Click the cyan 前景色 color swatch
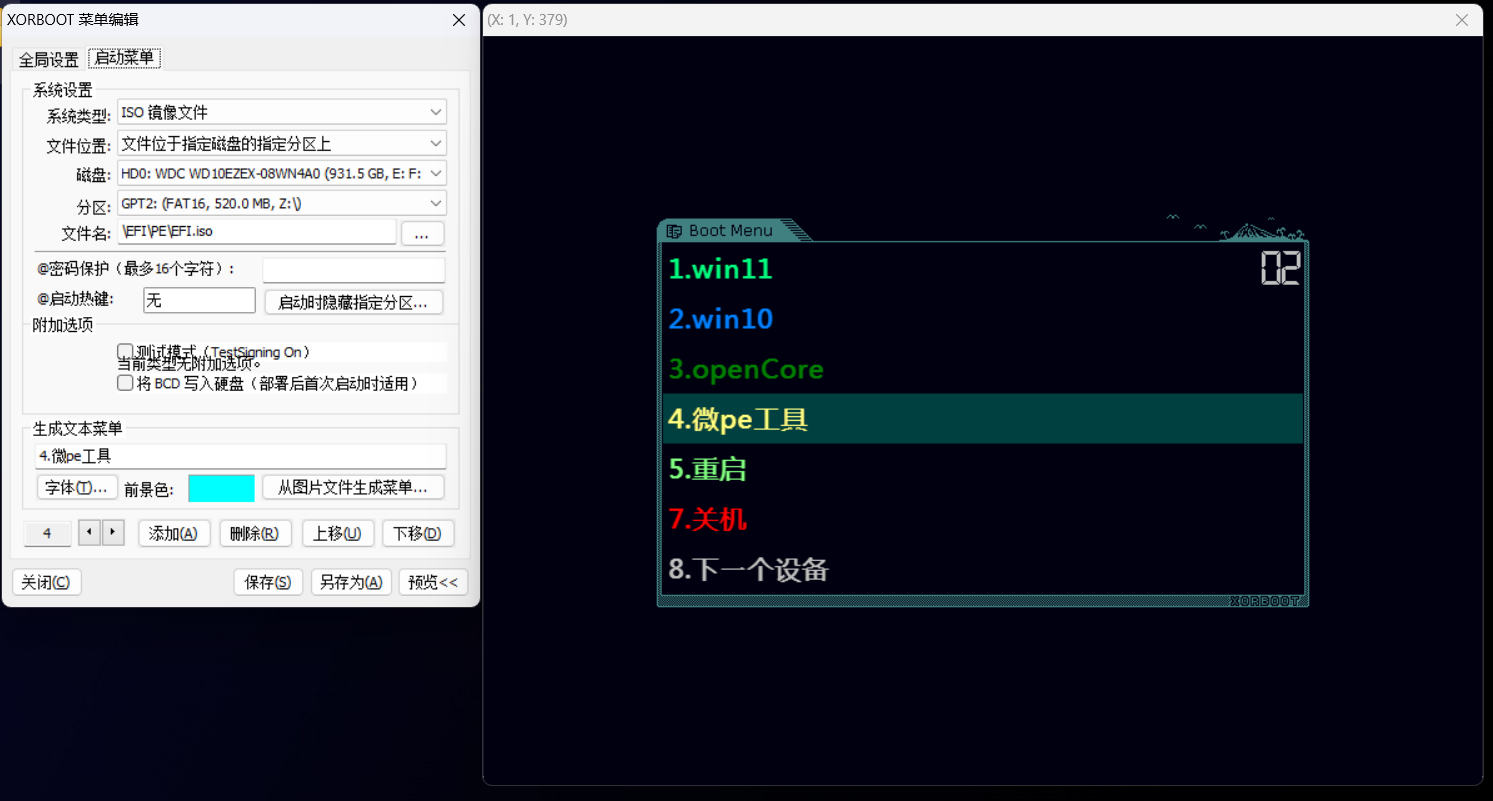The width and height of the screenshot is (1493, 801). [221, 488]
